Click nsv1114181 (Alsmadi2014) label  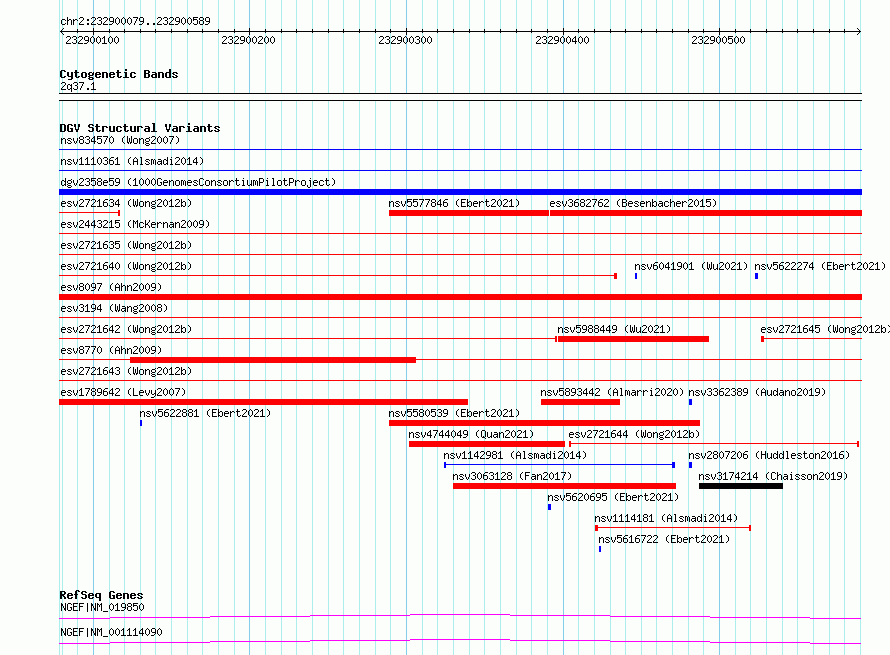[666, 518]
